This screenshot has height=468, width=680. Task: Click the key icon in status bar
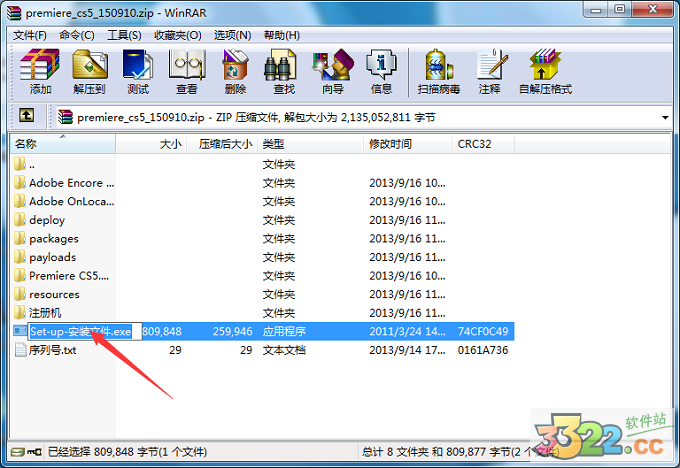click(34, 452)
